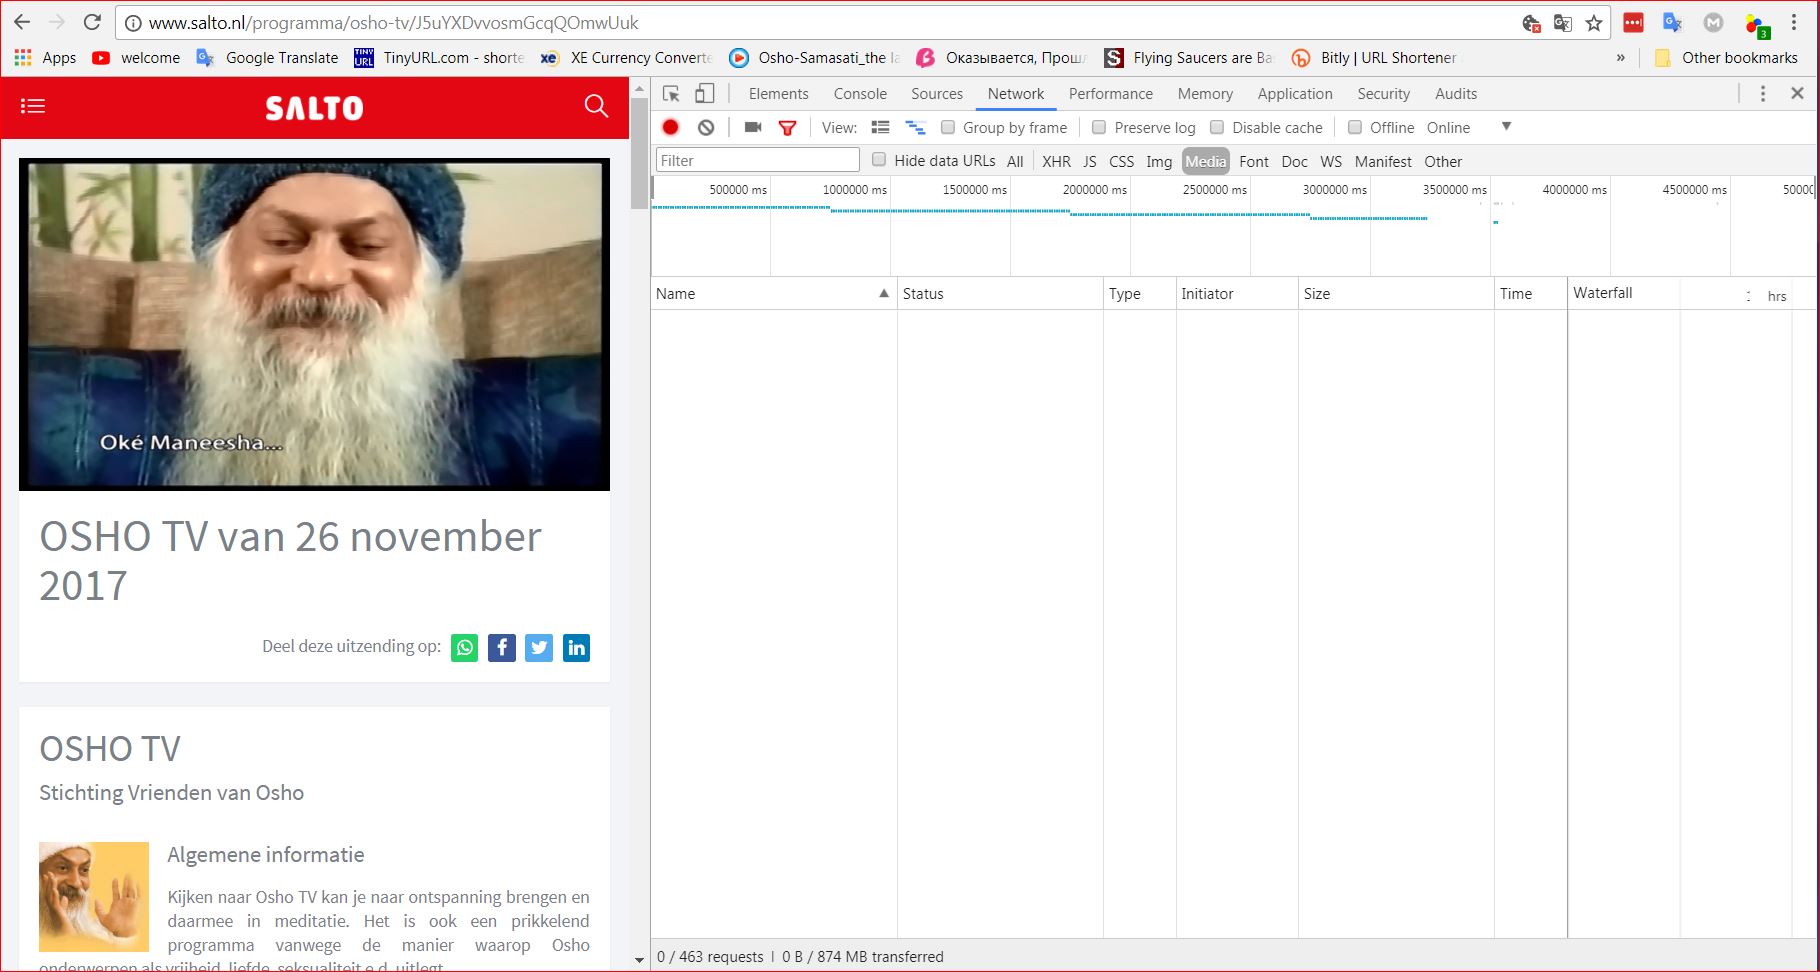
Task: Select the All filter type
Action: 1015,161
